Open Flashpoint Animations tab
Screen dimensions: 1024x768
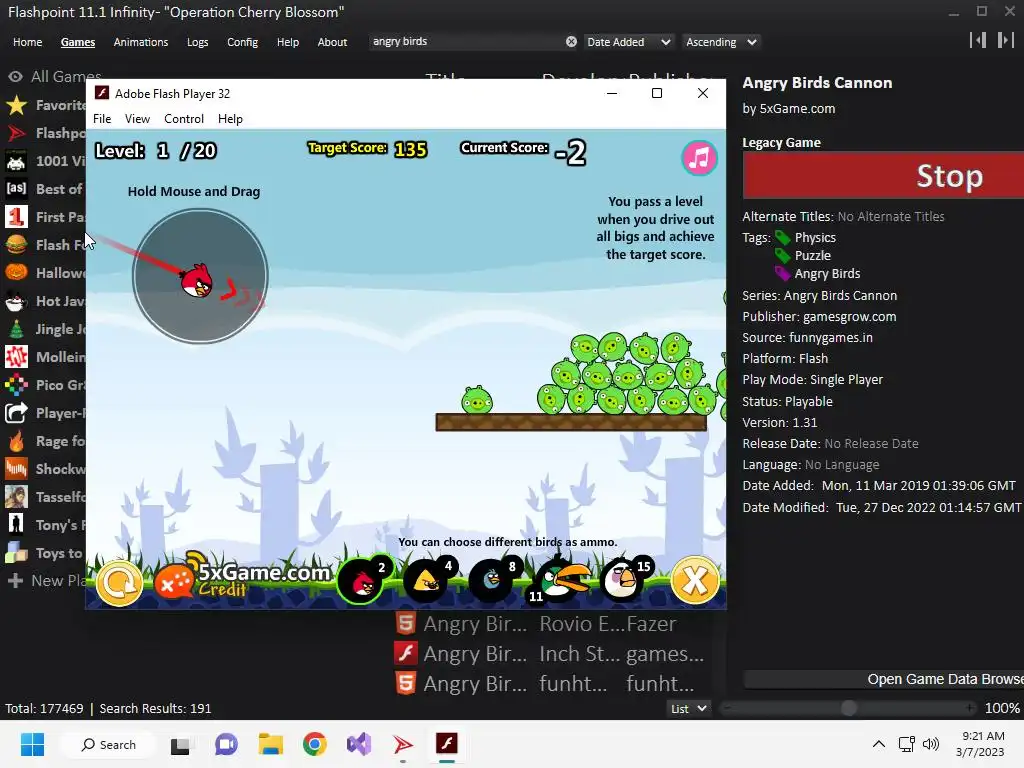[x=140, y=42]
